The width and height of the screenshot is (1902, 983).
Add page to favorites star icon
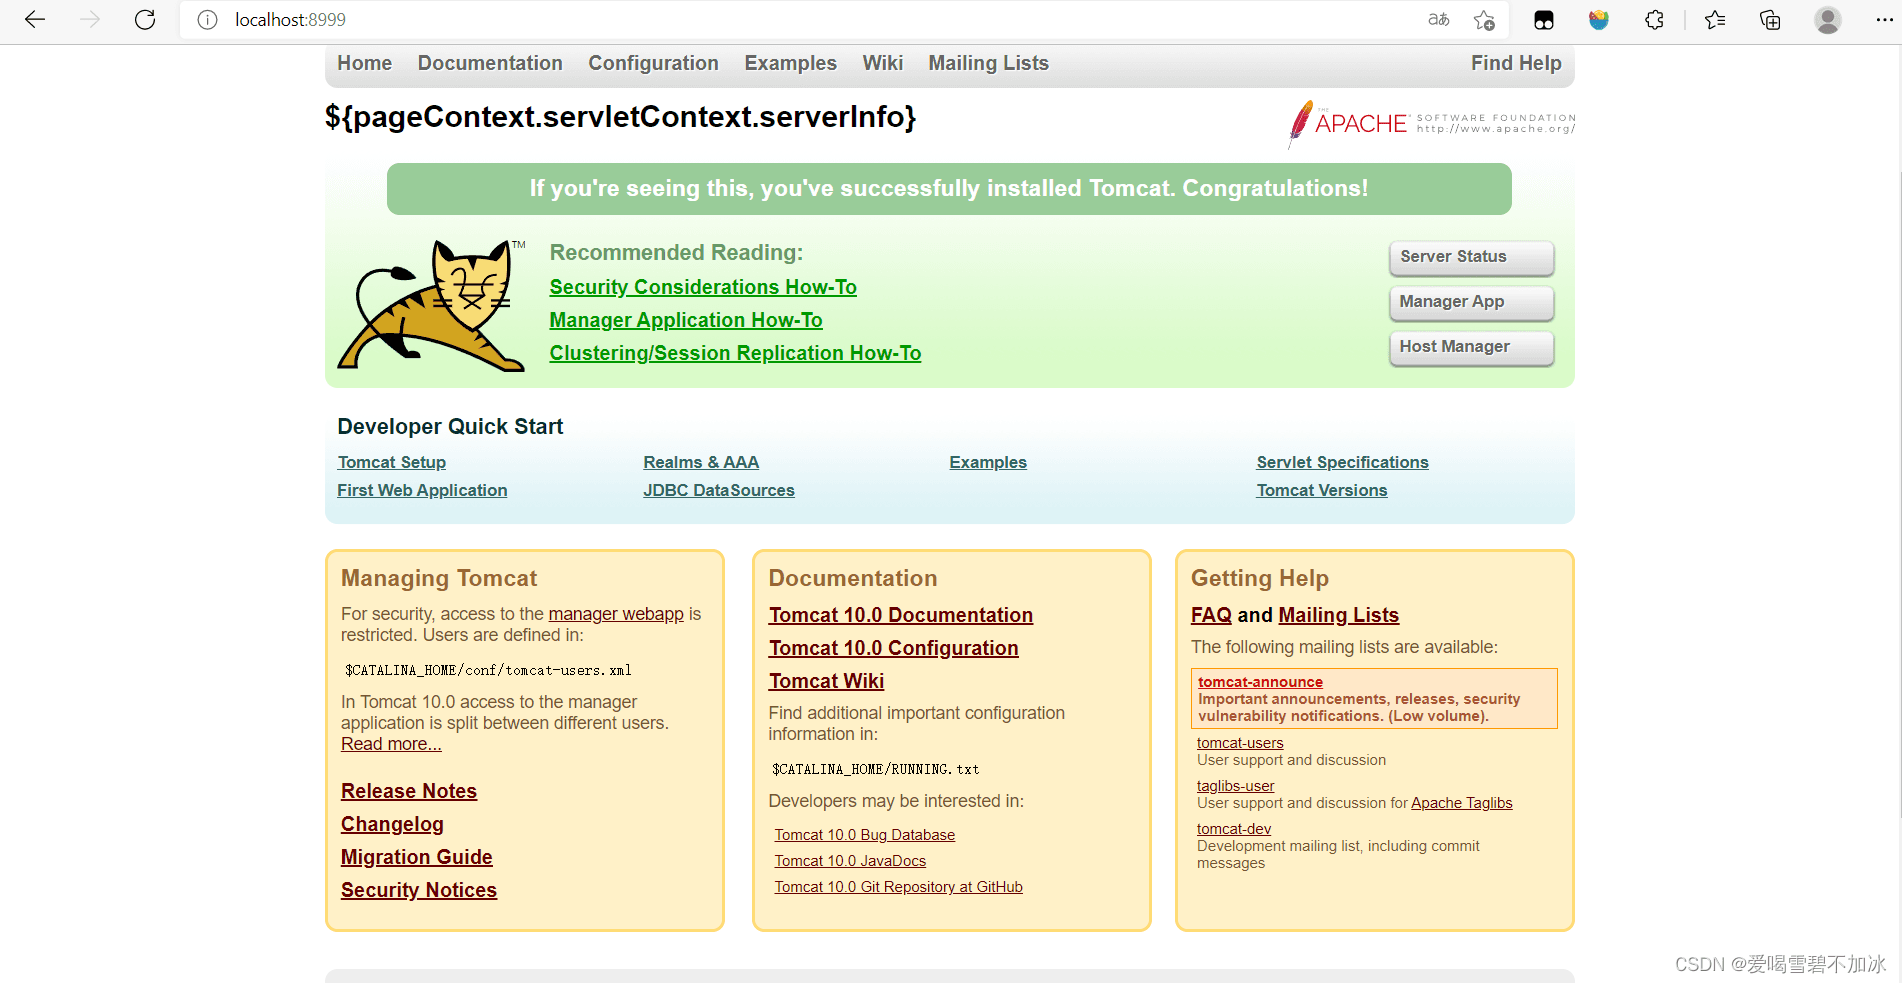coord(1484,20)
